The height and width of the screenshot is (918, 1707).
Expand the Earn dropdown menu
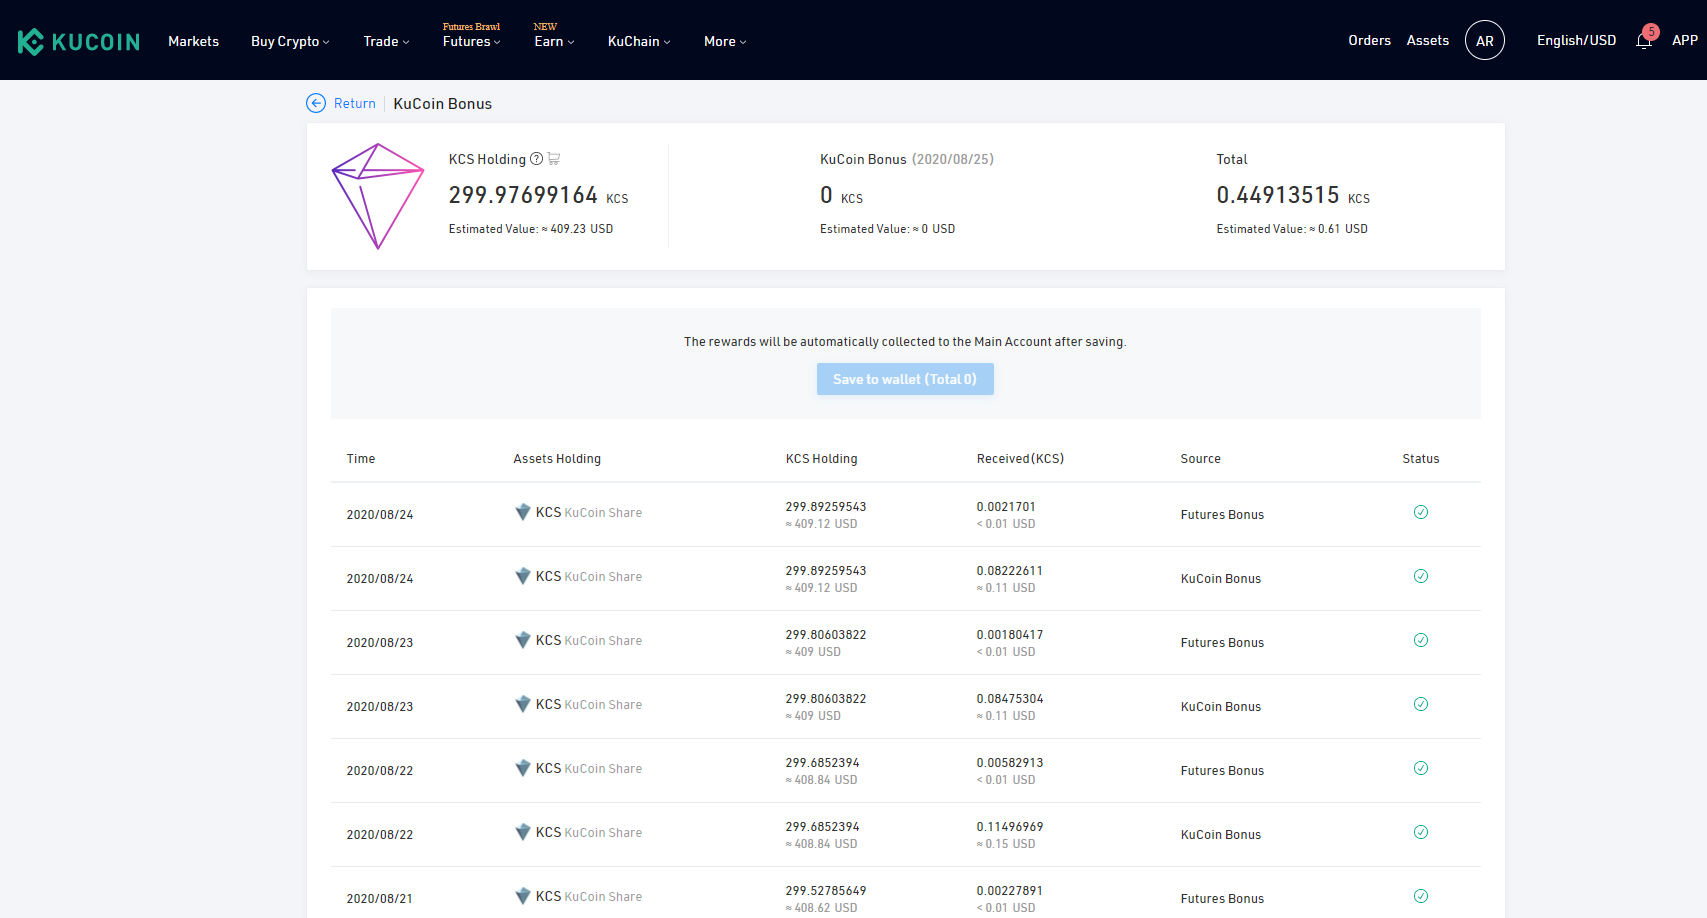(554, 41)
